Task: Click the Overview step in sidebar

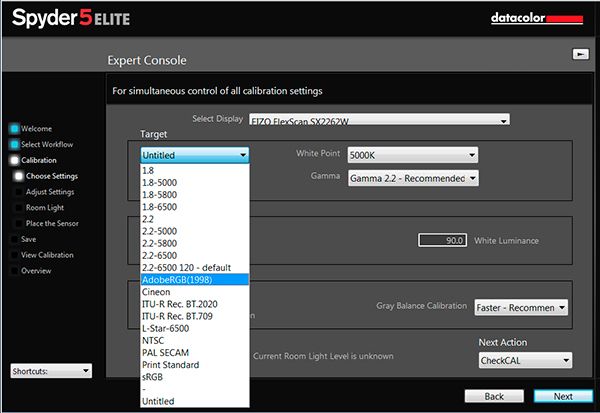Action: 36,271
